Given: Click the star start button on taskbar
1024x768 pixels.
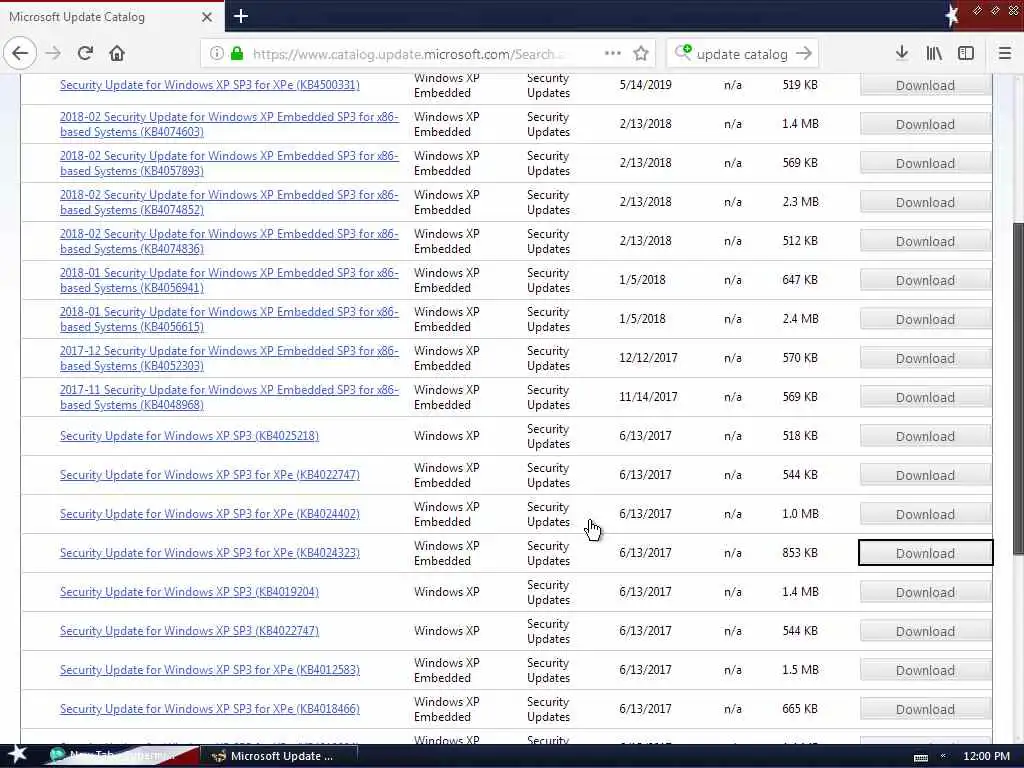Looking at the screenshot, I should pos(17,755).
